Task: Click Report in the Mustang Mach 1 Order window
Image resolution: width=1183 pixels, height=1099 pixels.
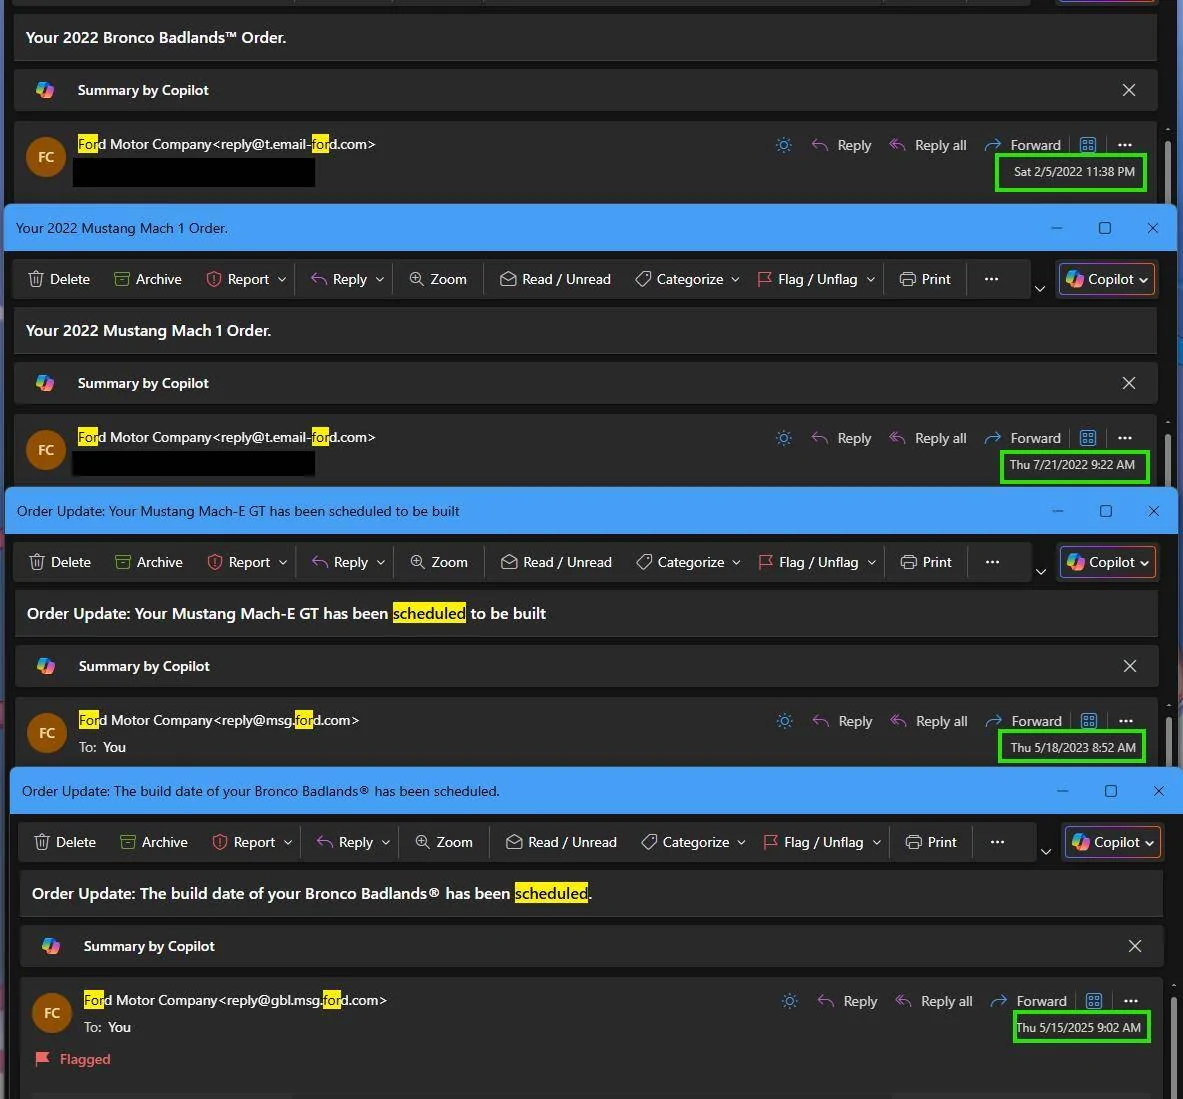Action: [x=238, y=279]
